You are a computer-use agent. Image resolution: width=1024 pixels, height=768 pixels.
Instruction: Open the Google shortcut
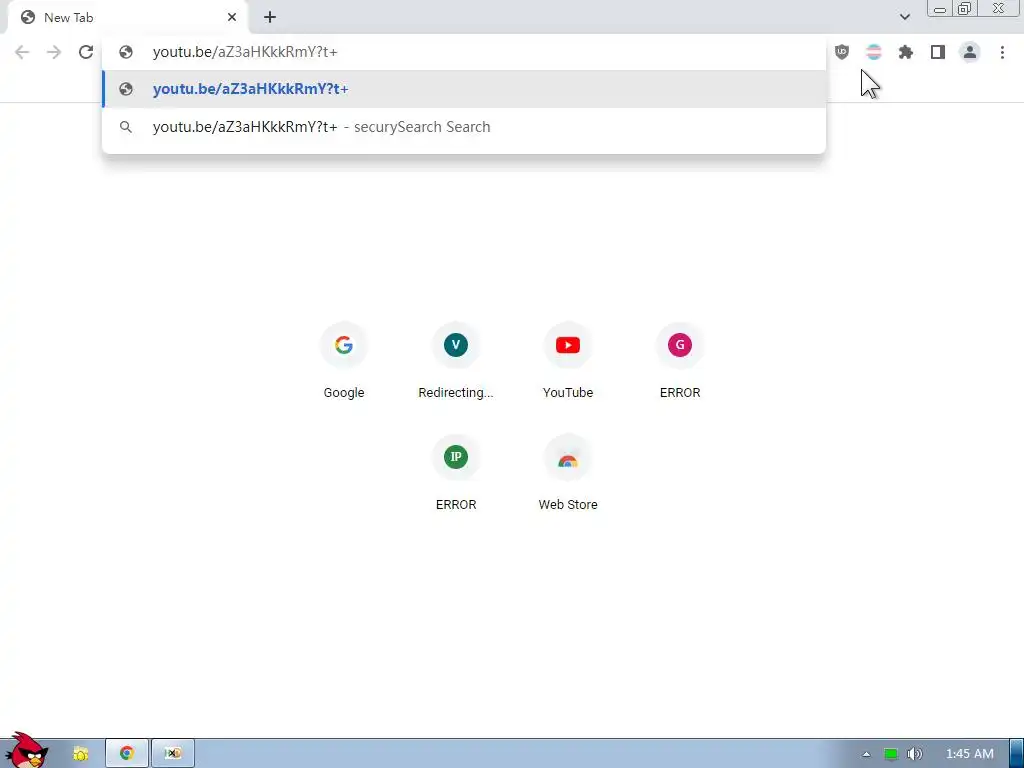tap(344, 362)
